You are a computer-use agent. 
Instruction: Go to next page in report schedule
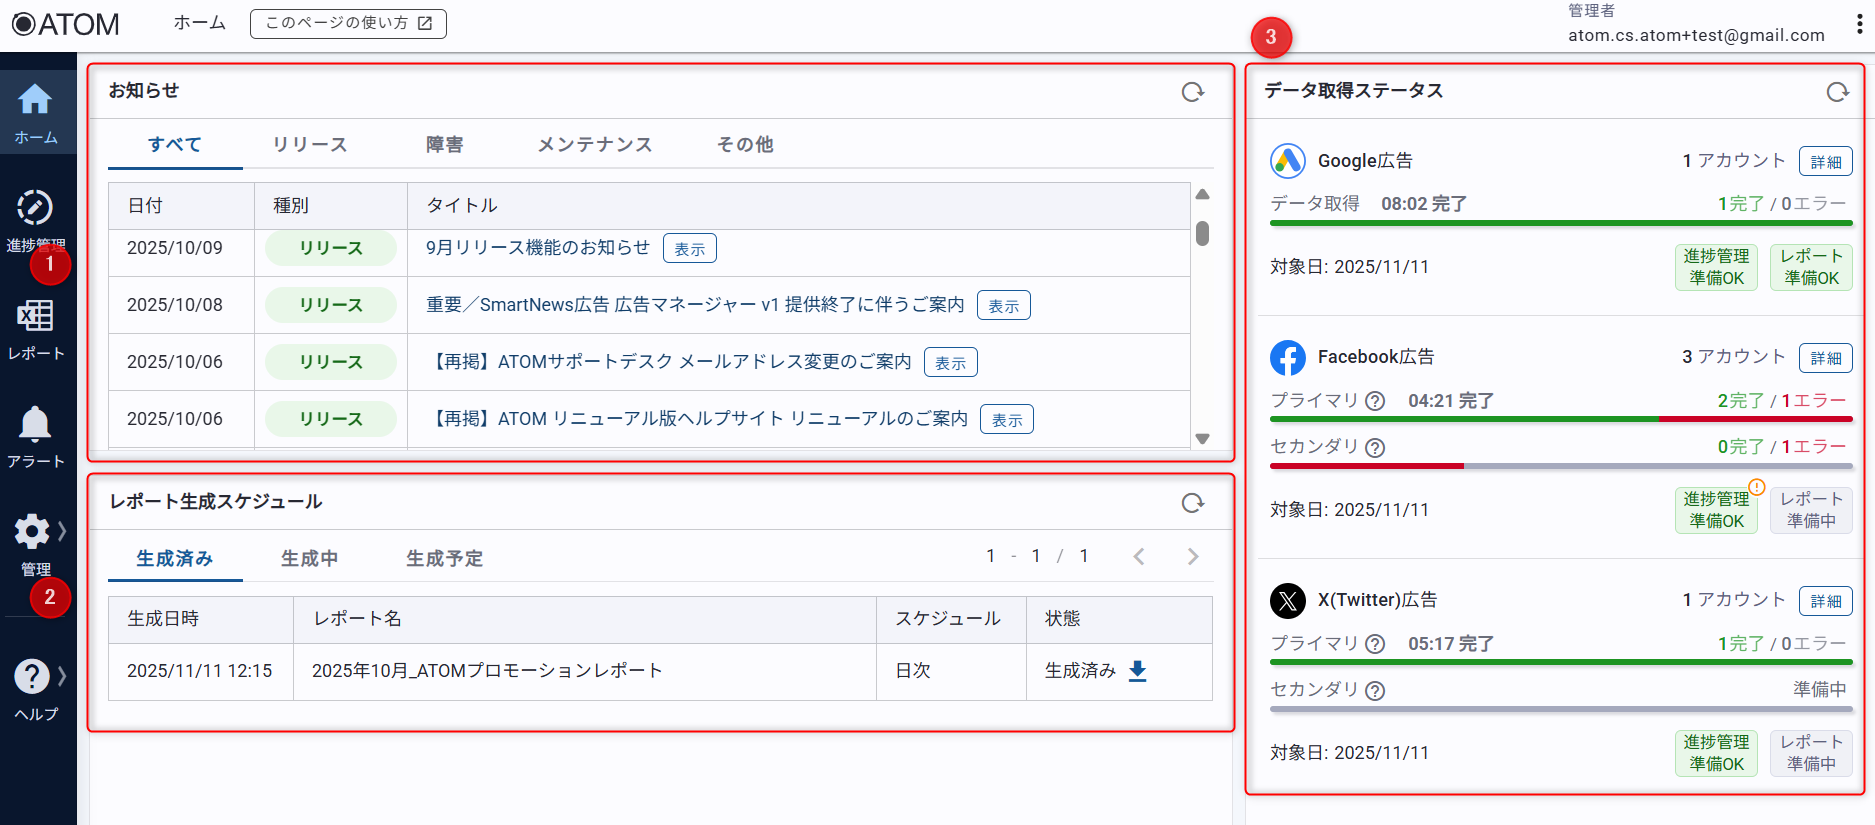[1192, 557]
